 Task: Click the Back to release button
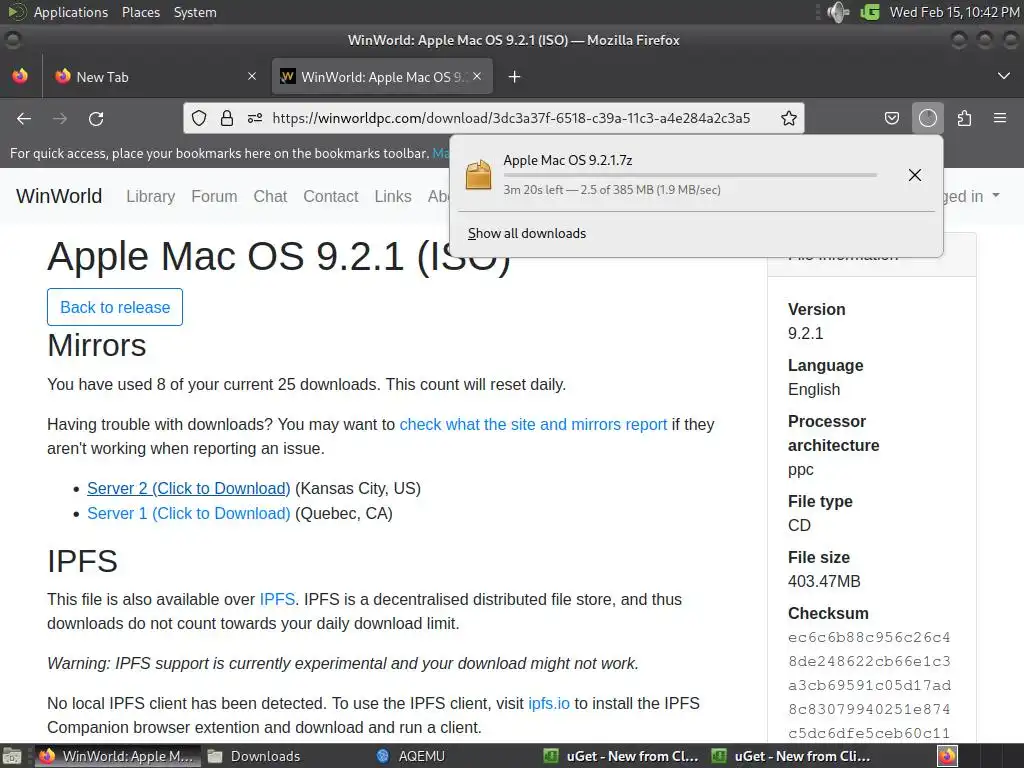tap(115, 307)
